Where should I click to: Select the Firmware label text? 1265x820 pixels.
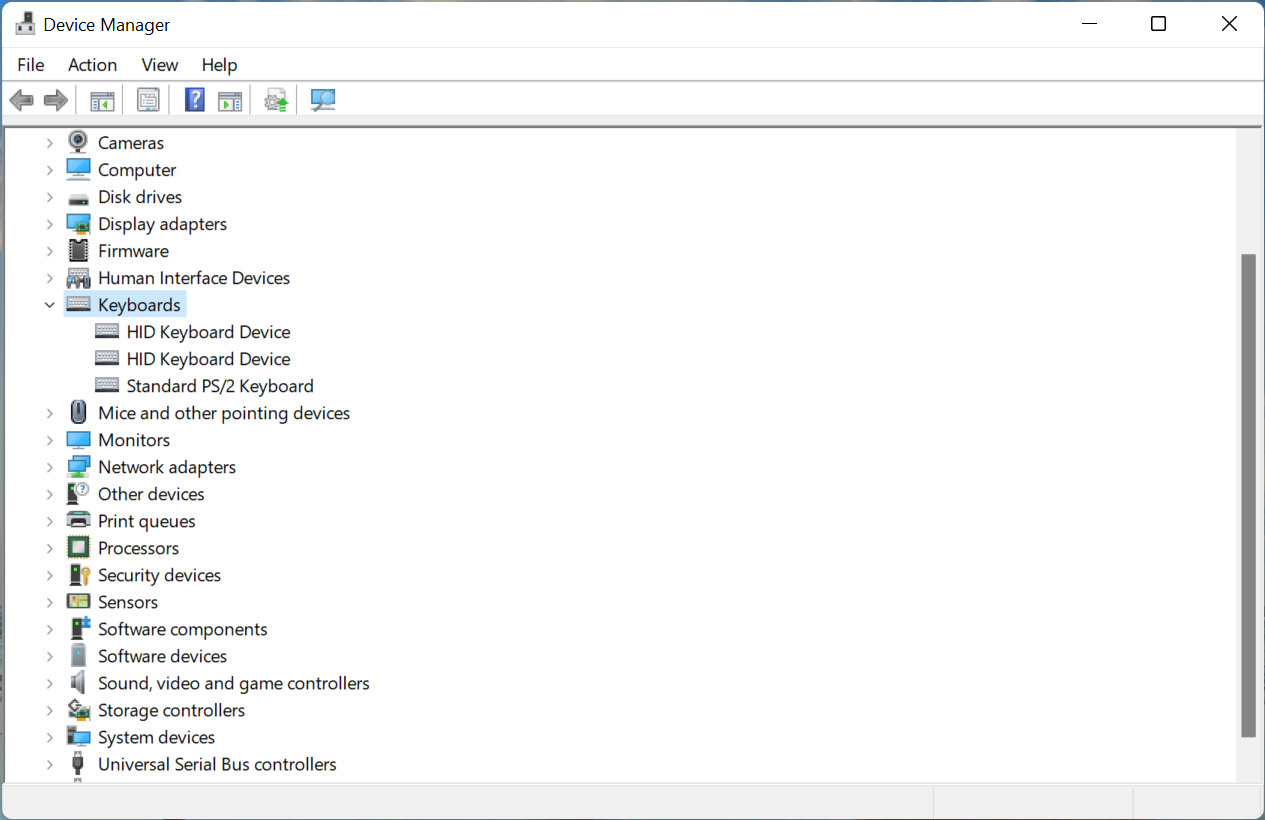pyautogui.click(x=133, y=251)
